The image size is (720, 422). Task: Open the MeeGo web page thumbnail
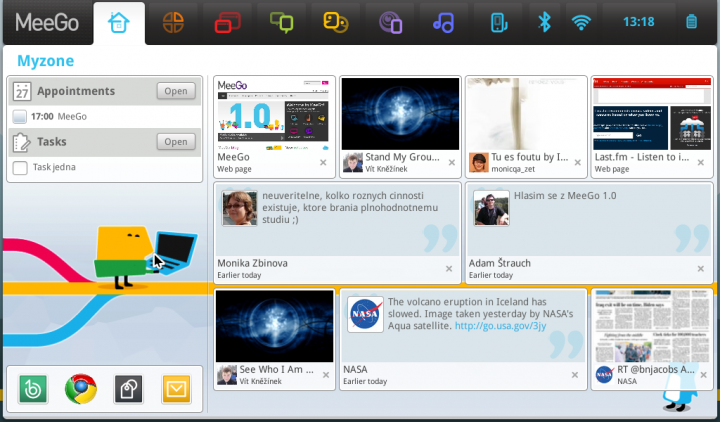(274, 114)
